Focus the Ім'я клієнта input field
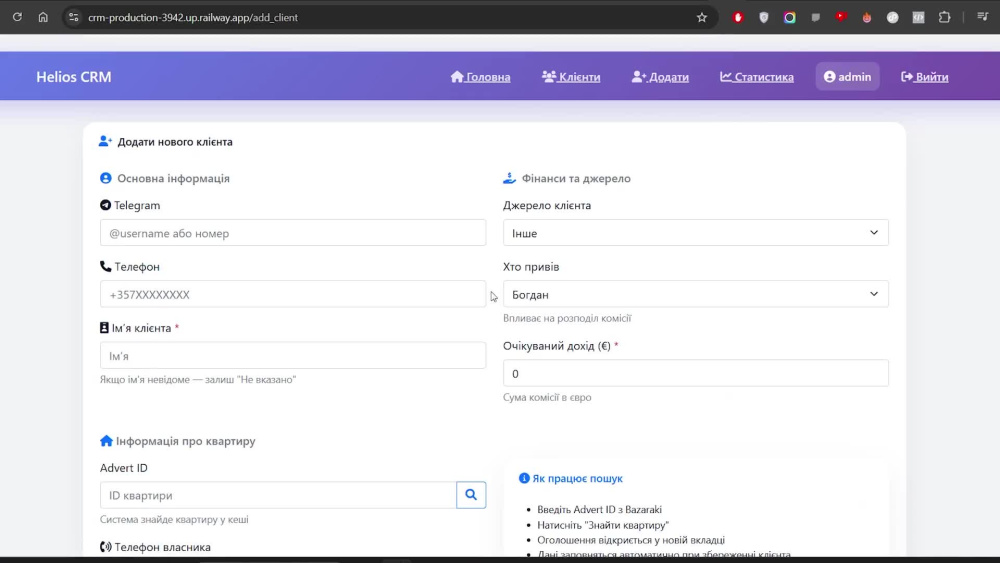The height and width of the screenshot is (563, 1000). coord(293,355)
